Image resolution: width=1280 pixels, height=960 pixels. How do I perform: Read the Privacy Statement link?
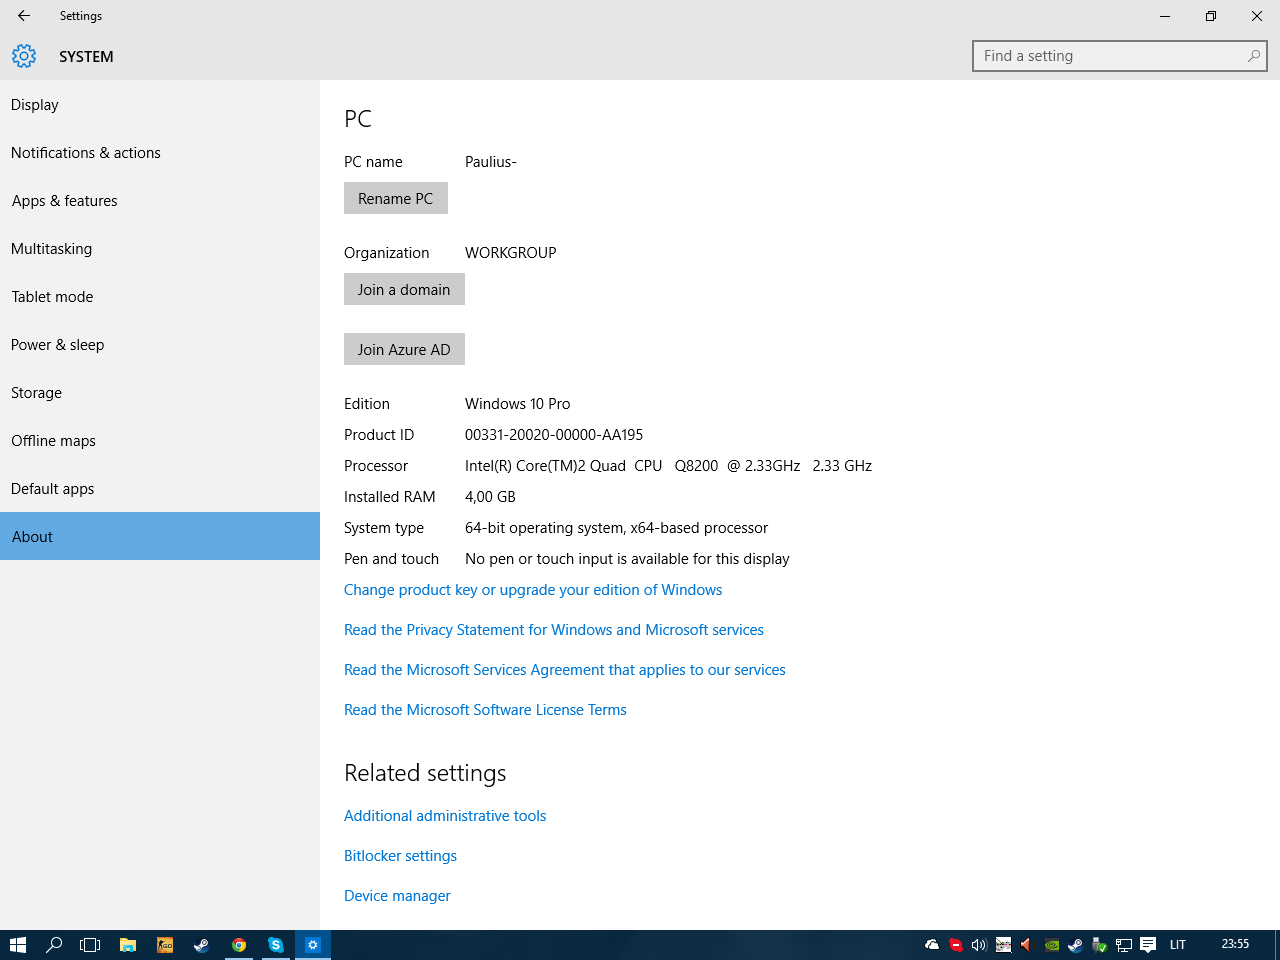click(554, 630)
